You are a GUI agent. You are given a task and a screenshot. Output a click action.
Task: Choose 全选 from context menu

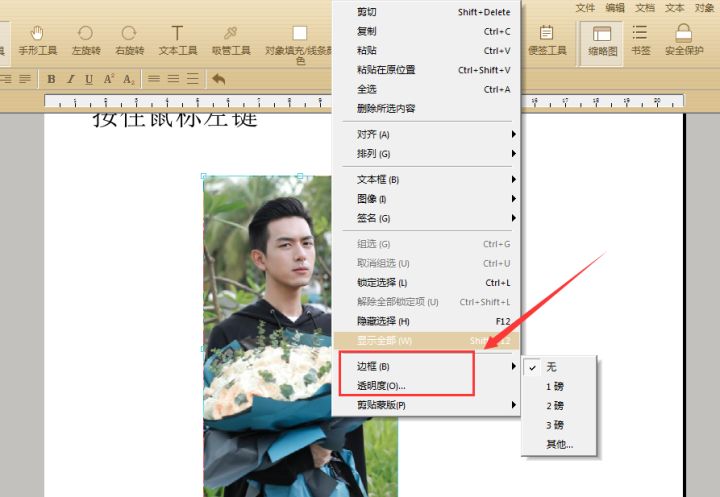(x=427, y=89)
